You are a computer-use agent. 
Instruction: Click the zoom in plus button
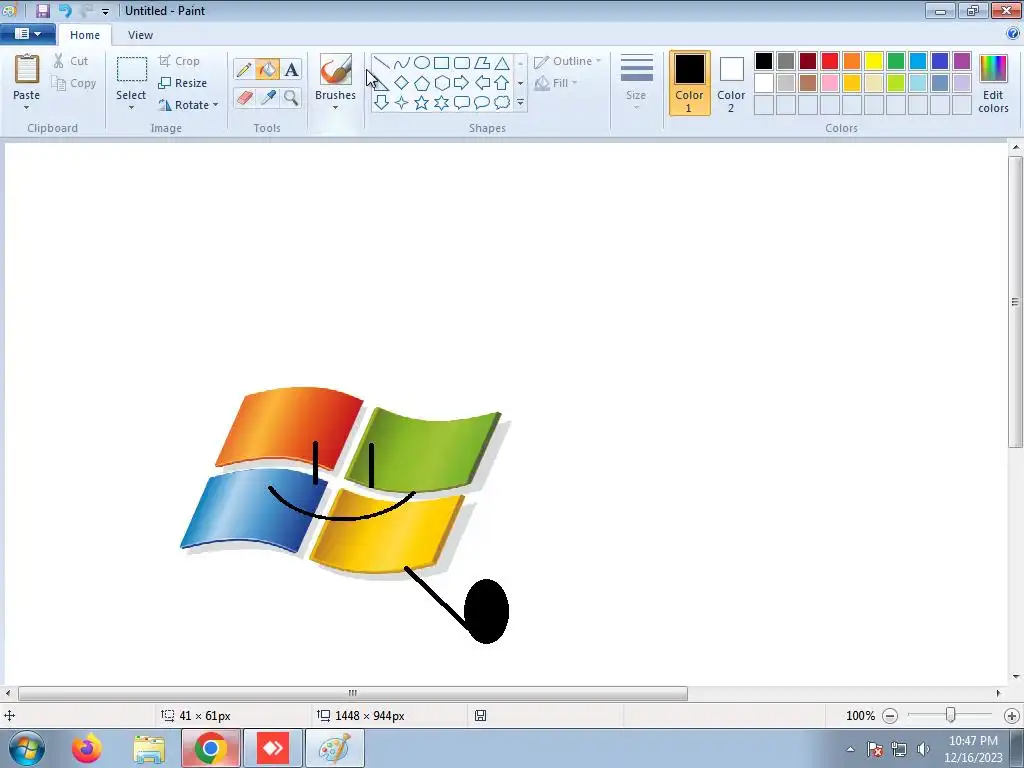[x=1012, y=716]
